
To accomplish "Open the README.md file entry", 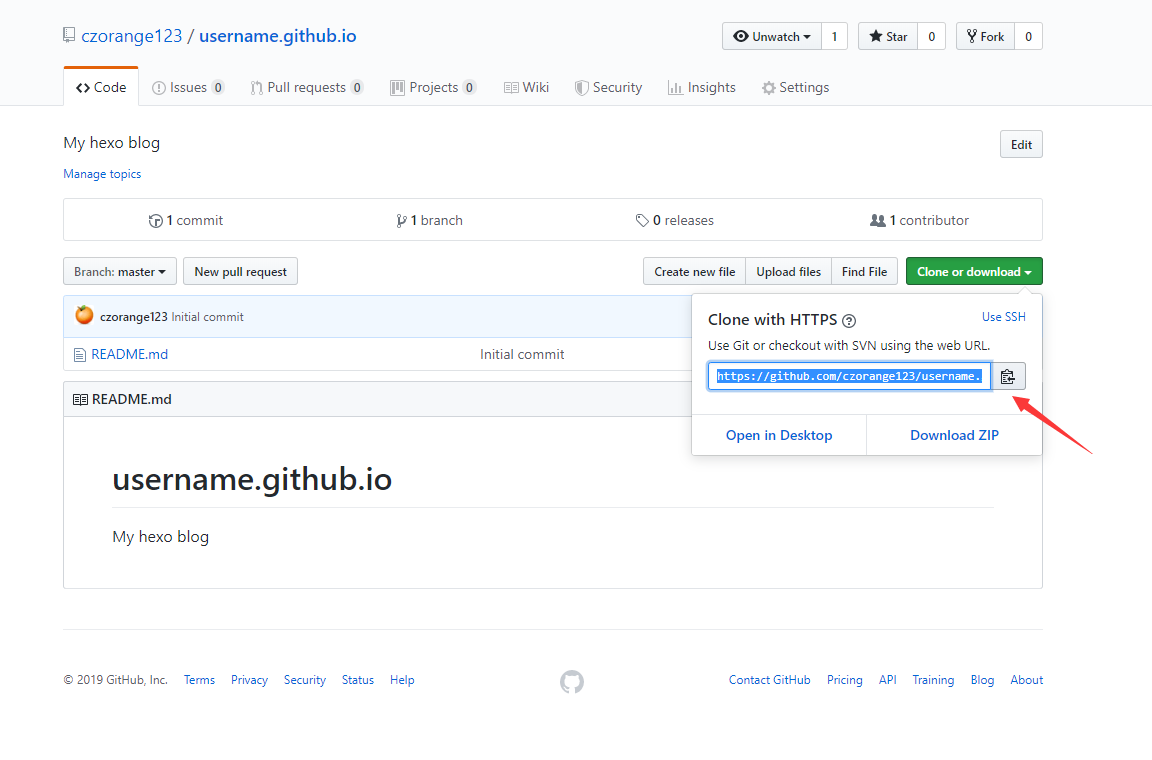I will click(129, 354).
